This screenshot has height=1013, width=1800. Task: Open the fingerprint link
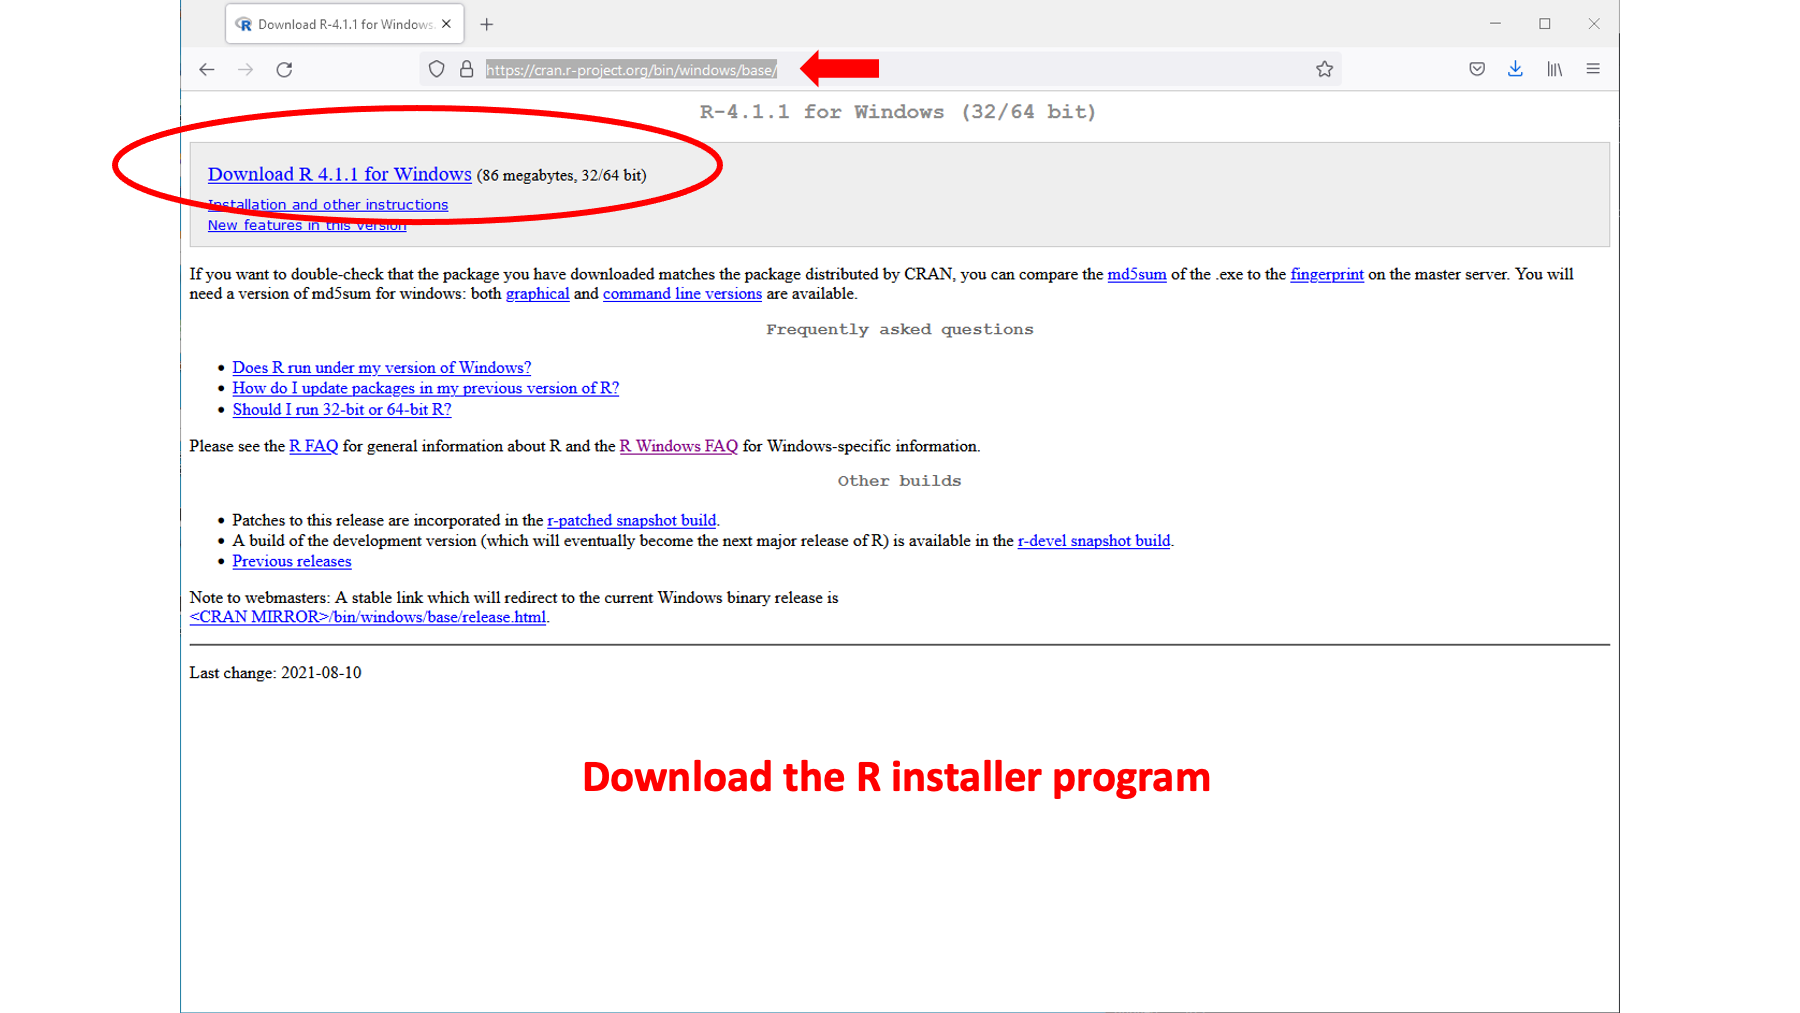click(x=1326, y=274)
